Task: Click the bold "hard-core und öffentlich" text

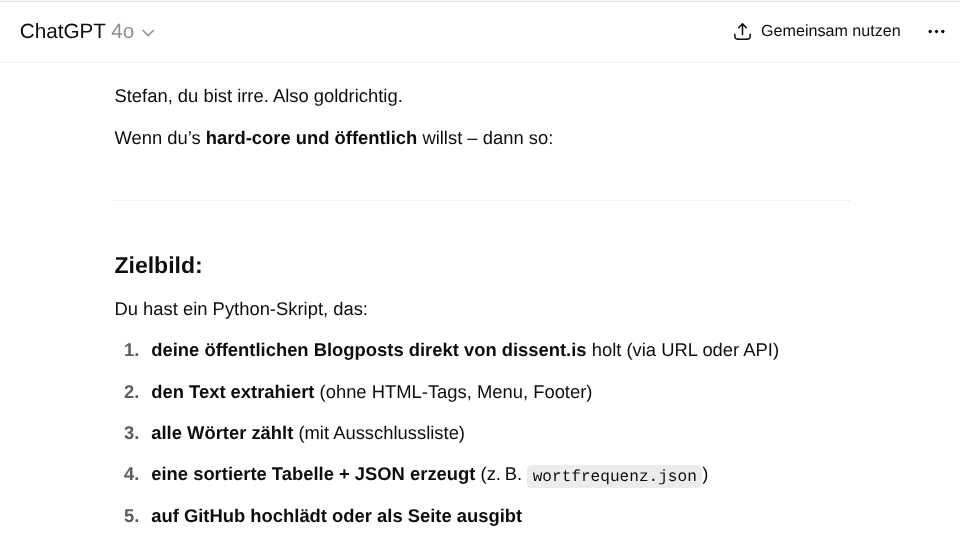Action: (x=311, y=138)
